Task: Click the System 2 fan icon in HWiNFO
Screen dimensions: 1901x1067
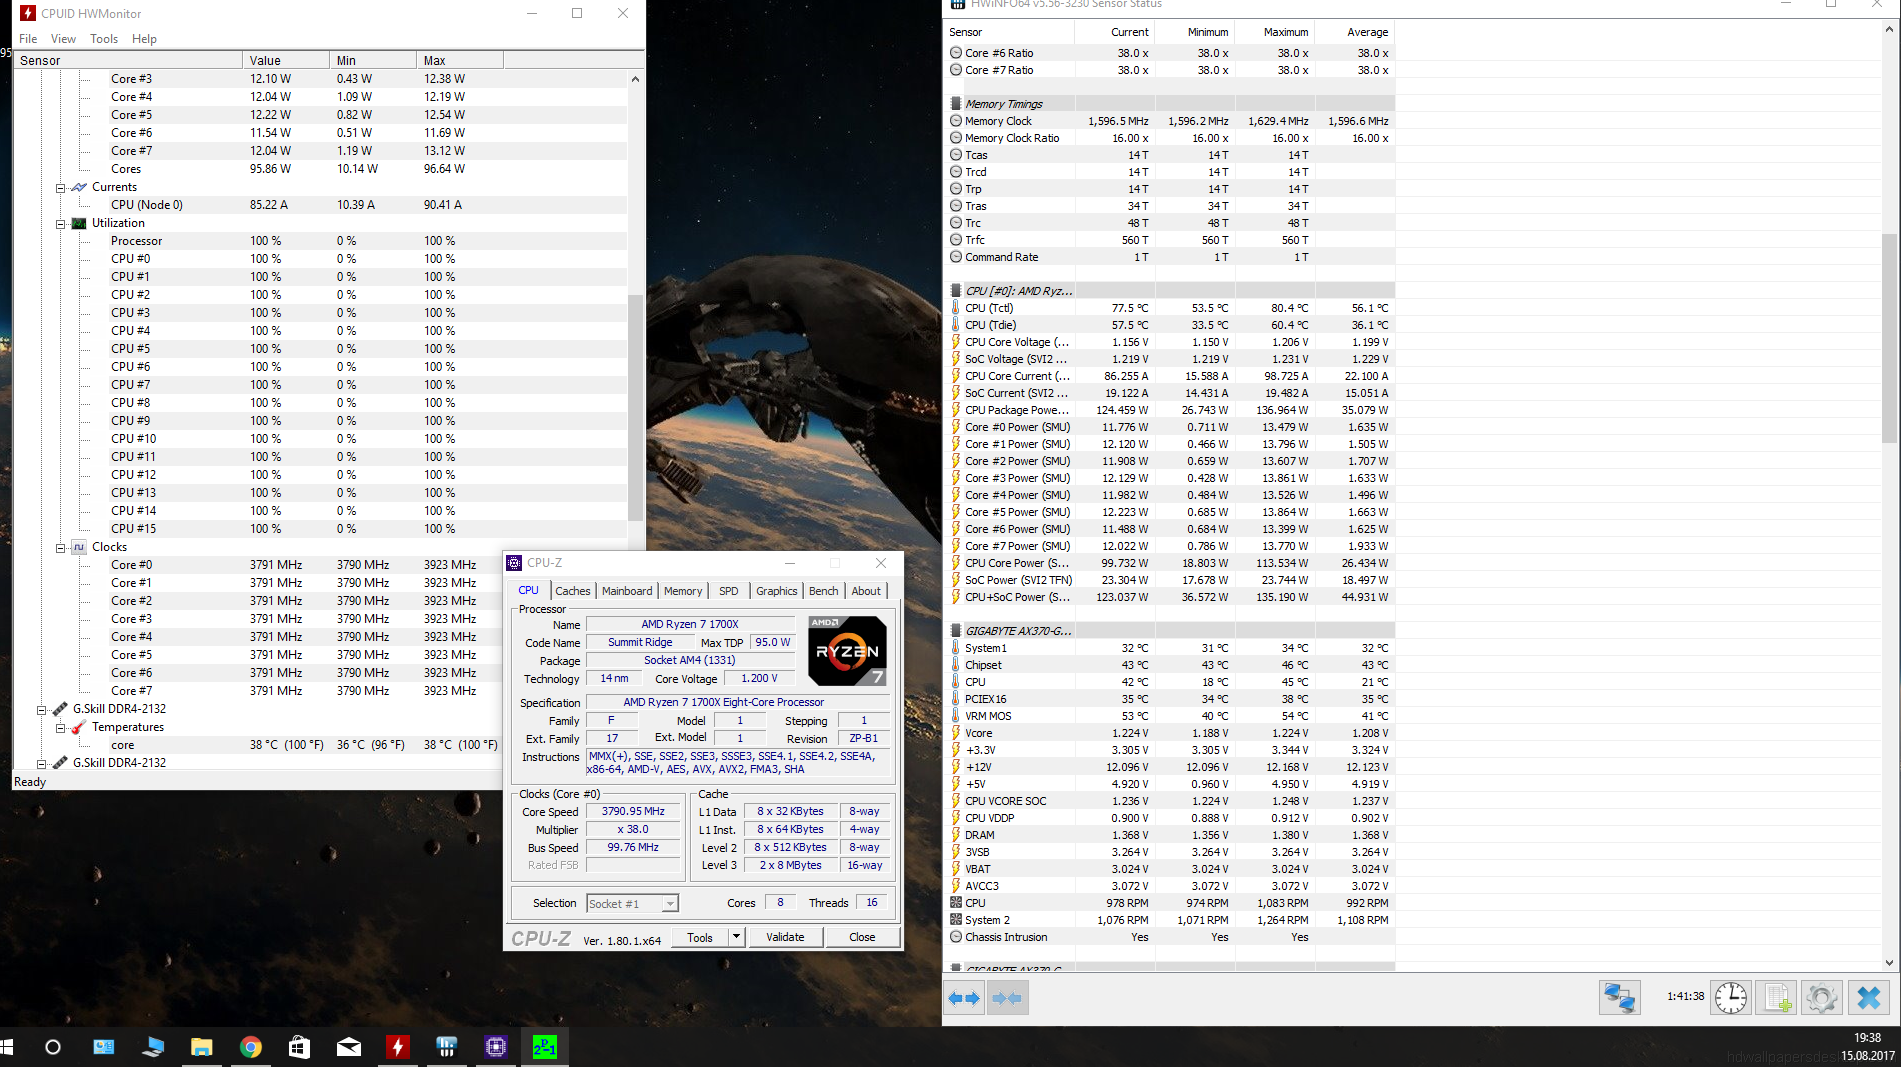Action: point(956,920)
